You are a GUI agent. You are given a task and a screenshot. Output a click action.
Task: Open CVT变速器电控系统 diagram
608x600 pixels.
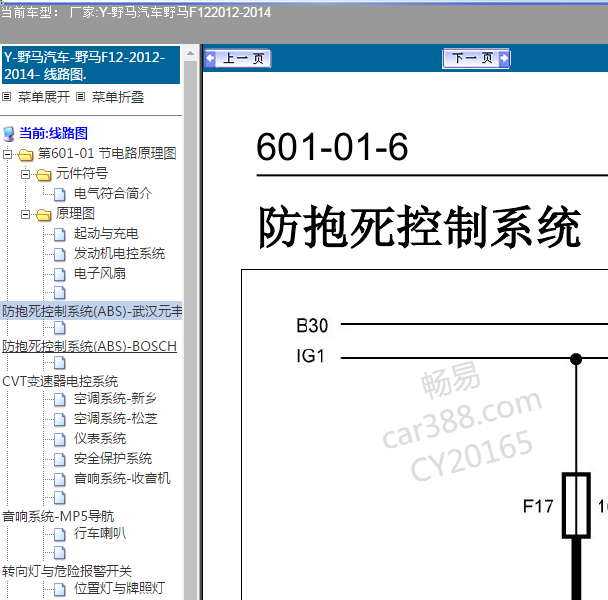point(60,381)
